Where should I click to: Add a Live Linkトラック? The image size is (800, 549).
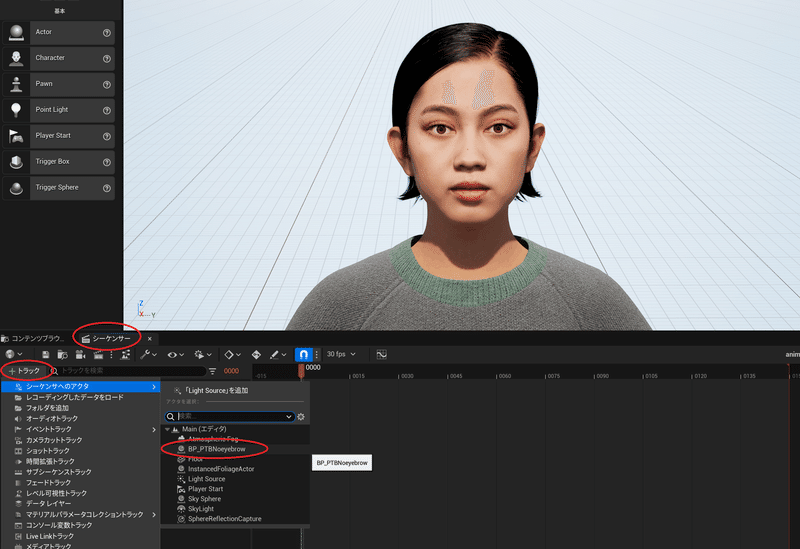click(81, 536)
